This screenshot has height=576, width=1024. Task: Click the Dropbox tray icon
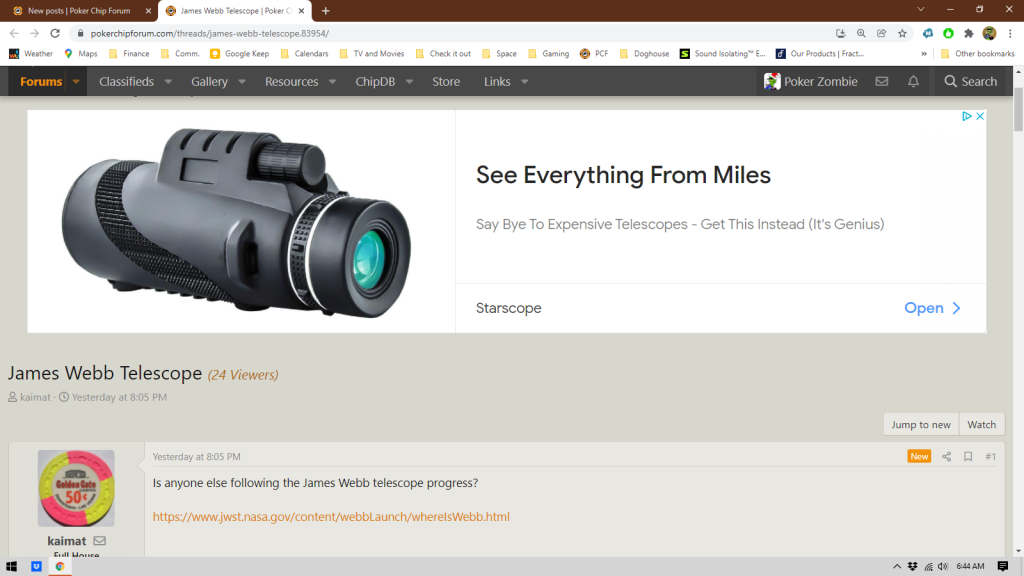coord(912,566)
